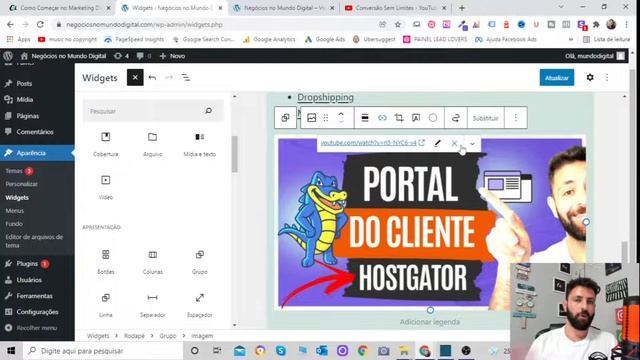Insert a Separador block
The width and height of the screenshot is (640, 360).
click(x=153, y=305)
